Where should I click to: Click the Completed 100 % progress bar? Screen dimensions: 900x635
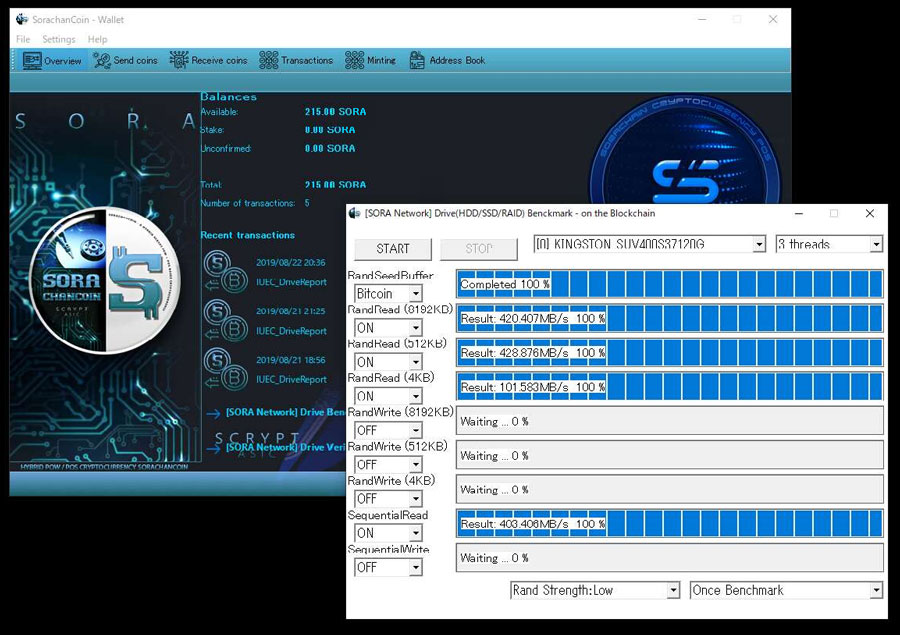(x=670, y=284)
